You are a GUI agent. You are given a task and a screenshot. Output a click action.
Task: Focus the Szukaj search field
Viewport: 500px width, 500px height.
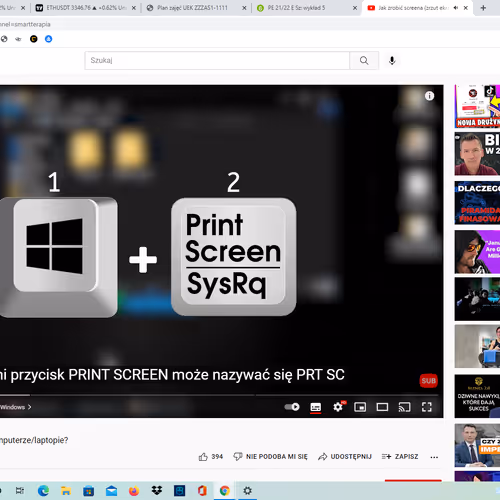pos(217,60)
